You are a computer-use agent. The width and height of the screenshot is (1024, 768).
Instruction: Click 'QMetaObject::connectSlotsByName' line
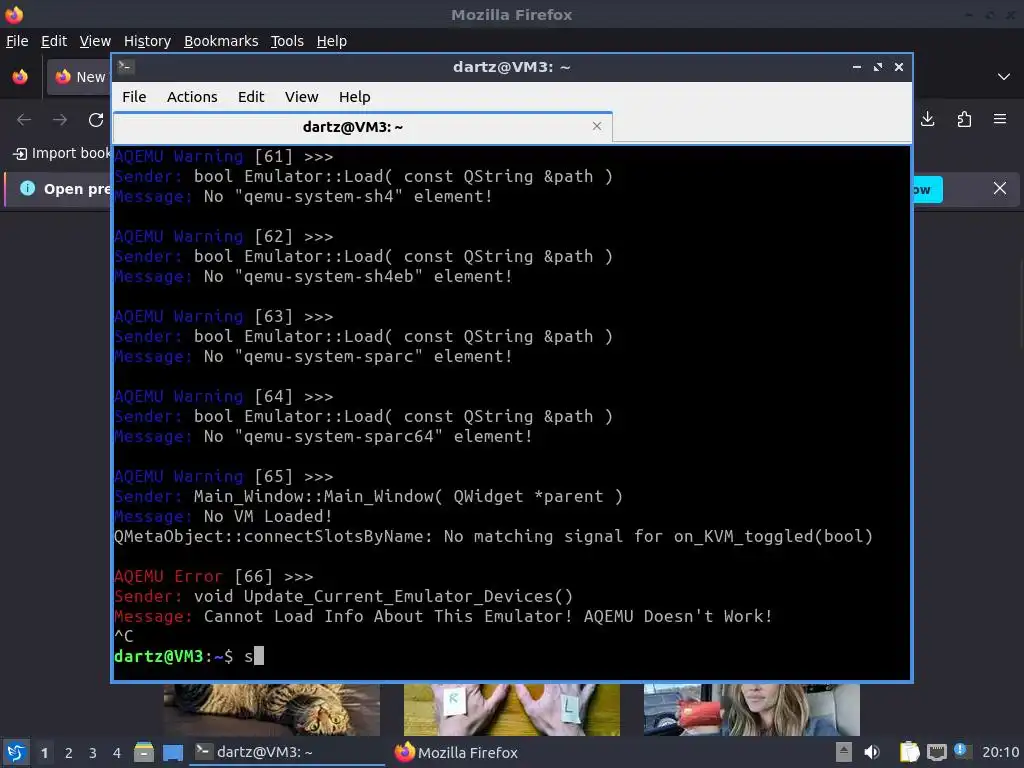[x=493, y=537]
